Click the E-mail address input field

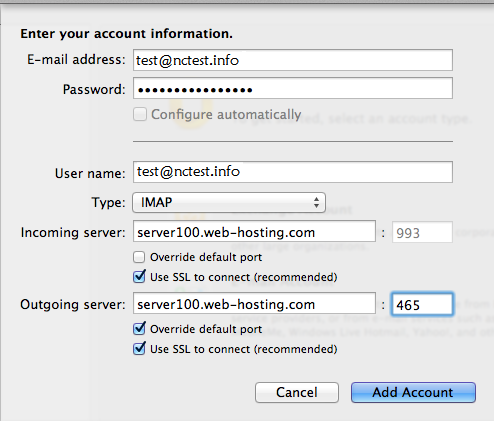(293, 60)
